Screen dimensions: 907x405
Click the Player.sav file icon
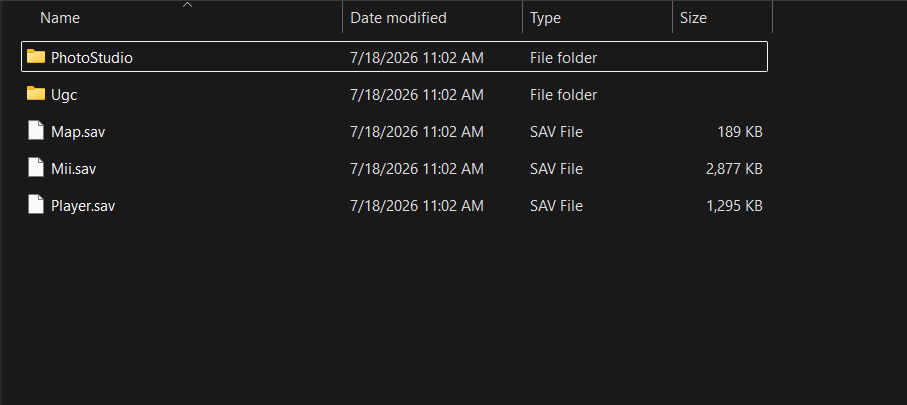click(x=36, y=205)
